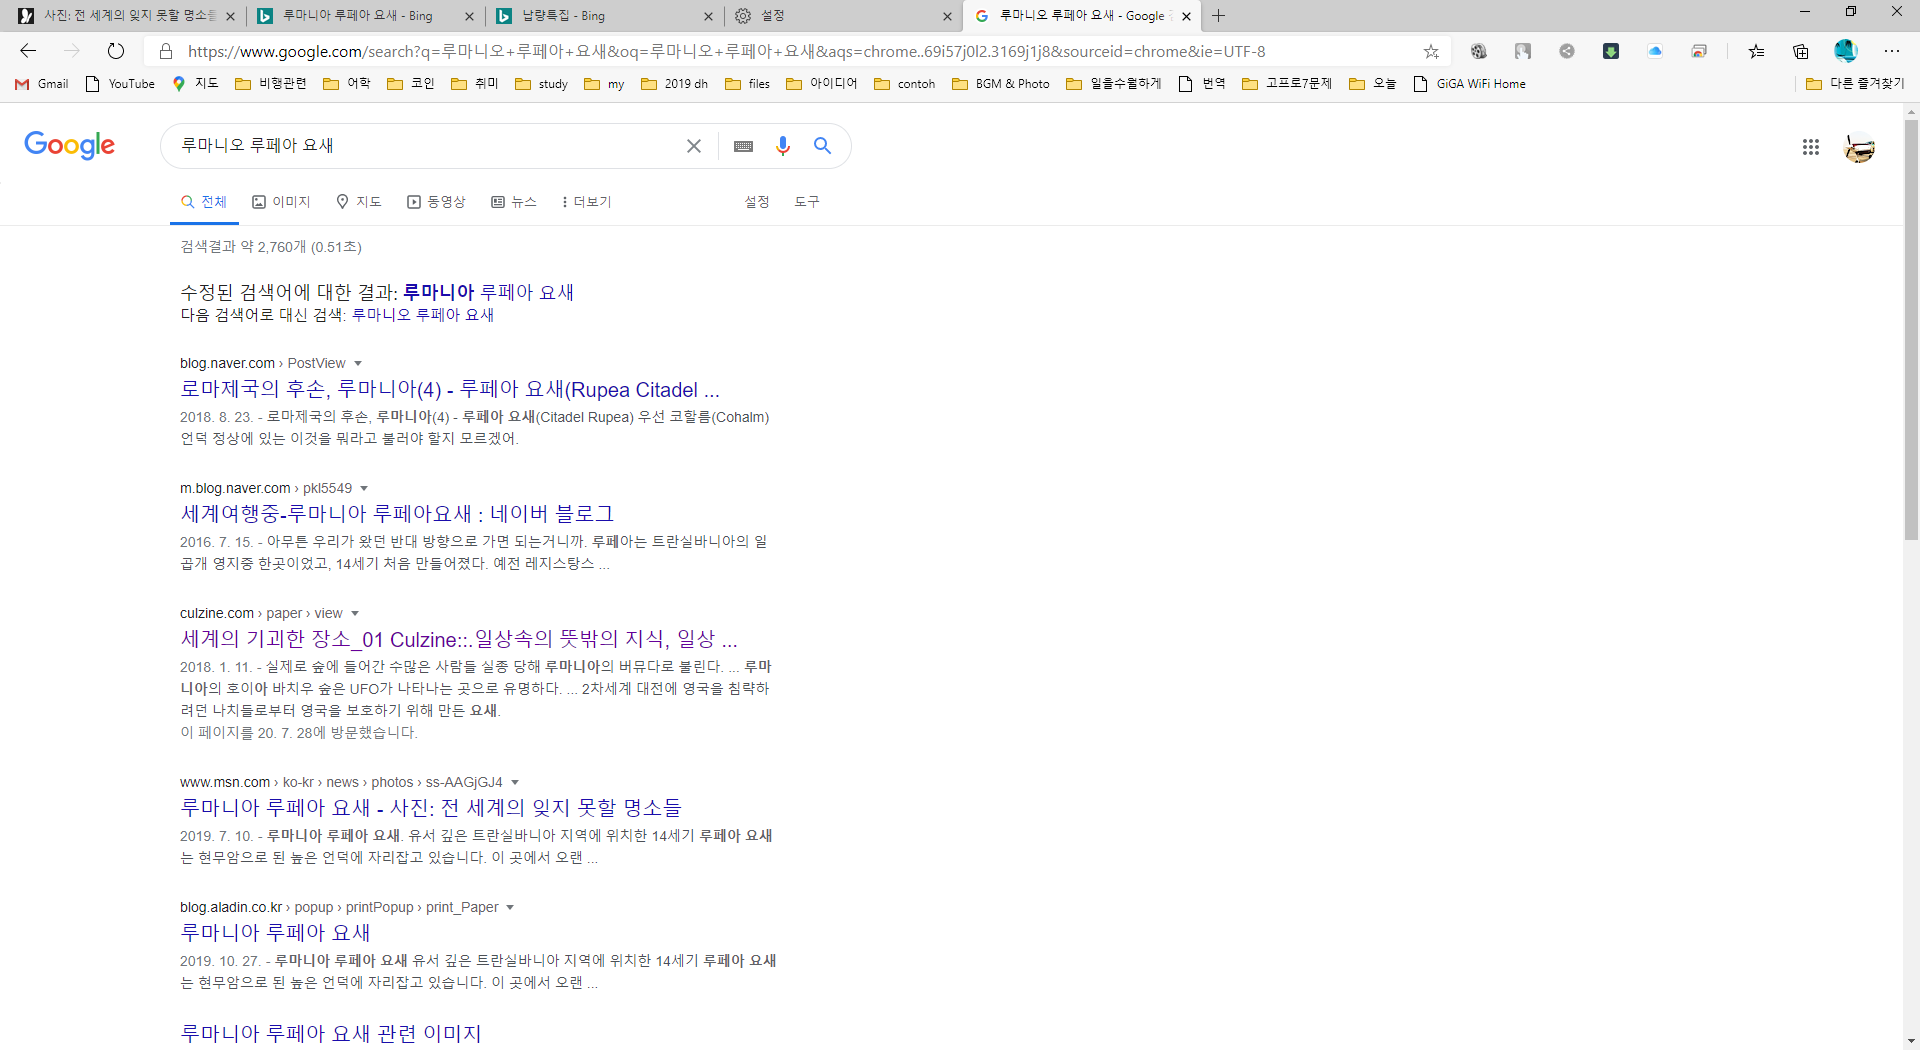Image resolution: width=1920 pixels, height=1050 pixels.
Task: Open msn result 사진: 전 세계의 잊지 못할 명소들
Action: [x=431, y=808]
